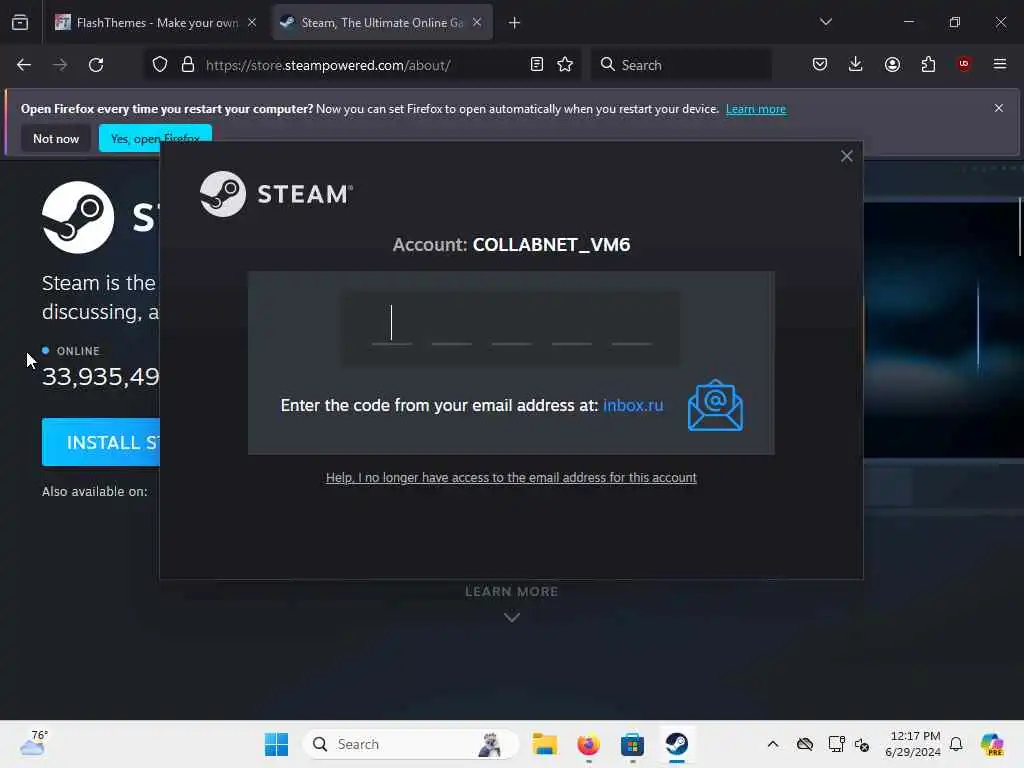Screen dimensions: 1024x768
Task: Close the Steam login code dialog
Action: [846, 156]
